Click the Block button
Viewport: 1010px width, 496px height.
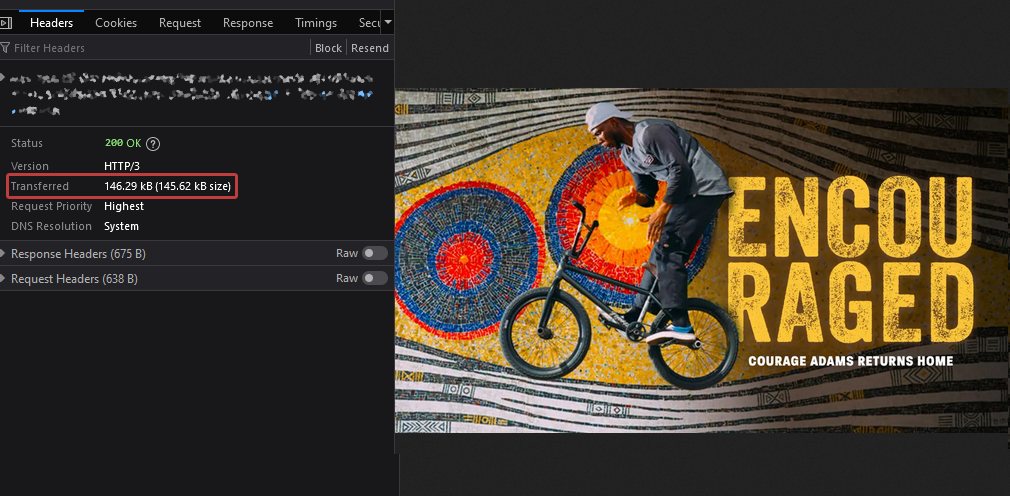click(329, 48)
